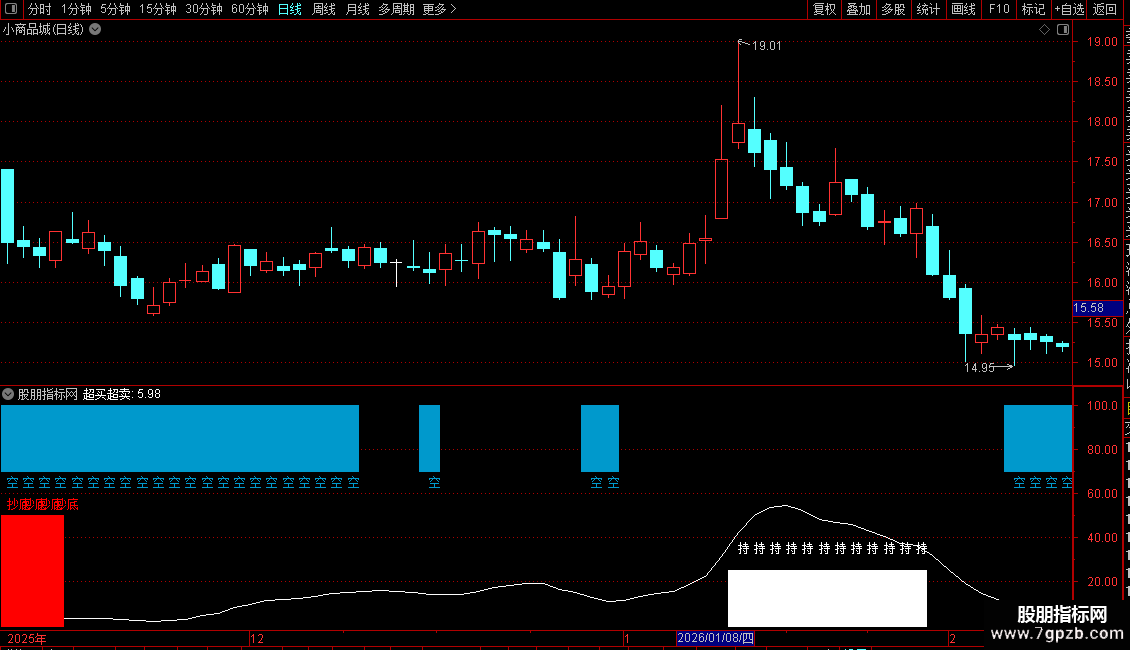1130x650 pixels.
Task: Click the 16.00 price axis label
Action: tap(1103, 282)
